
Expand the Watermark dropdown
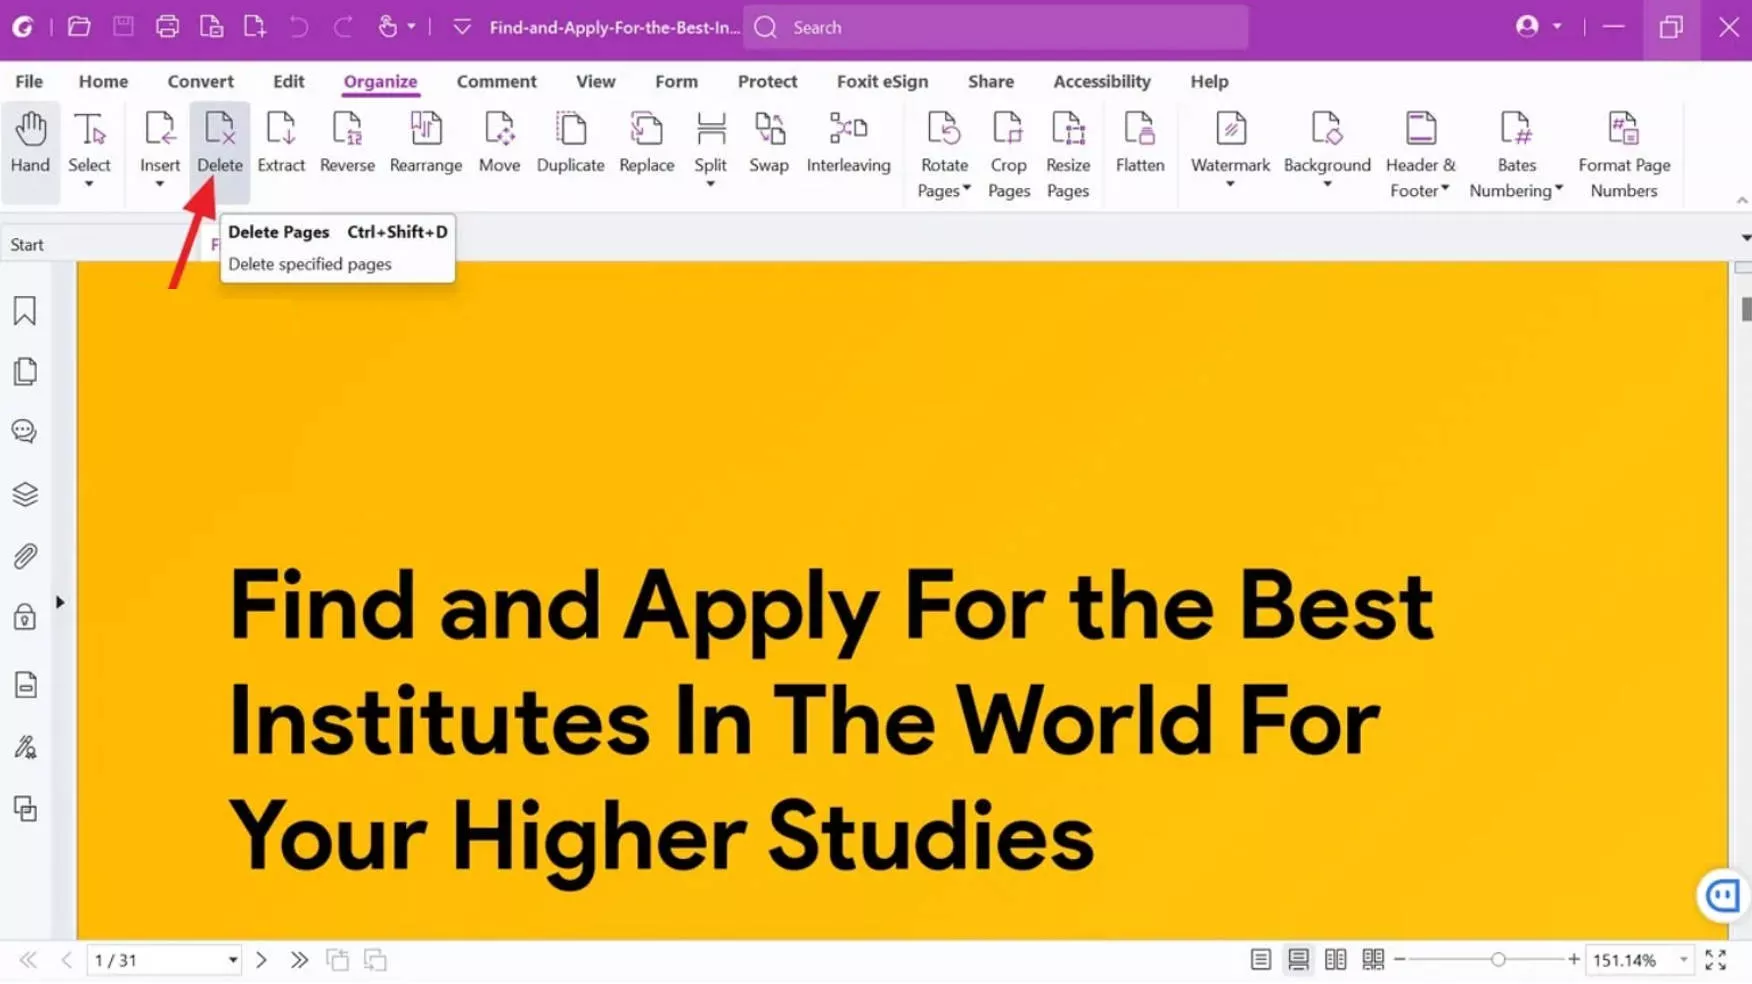(1230, 185)
